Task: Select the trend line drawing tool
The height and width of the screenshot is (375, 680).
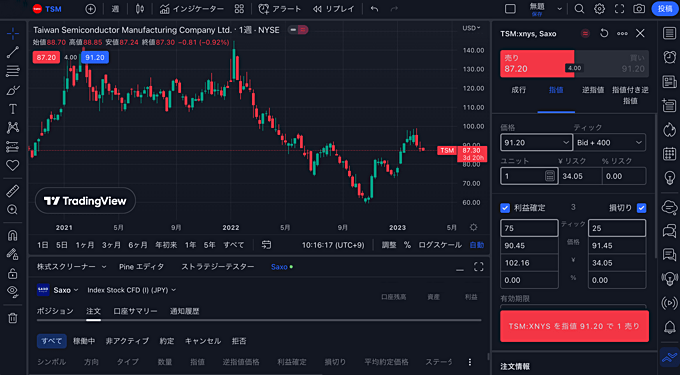Action: click(x=13, y=52)
